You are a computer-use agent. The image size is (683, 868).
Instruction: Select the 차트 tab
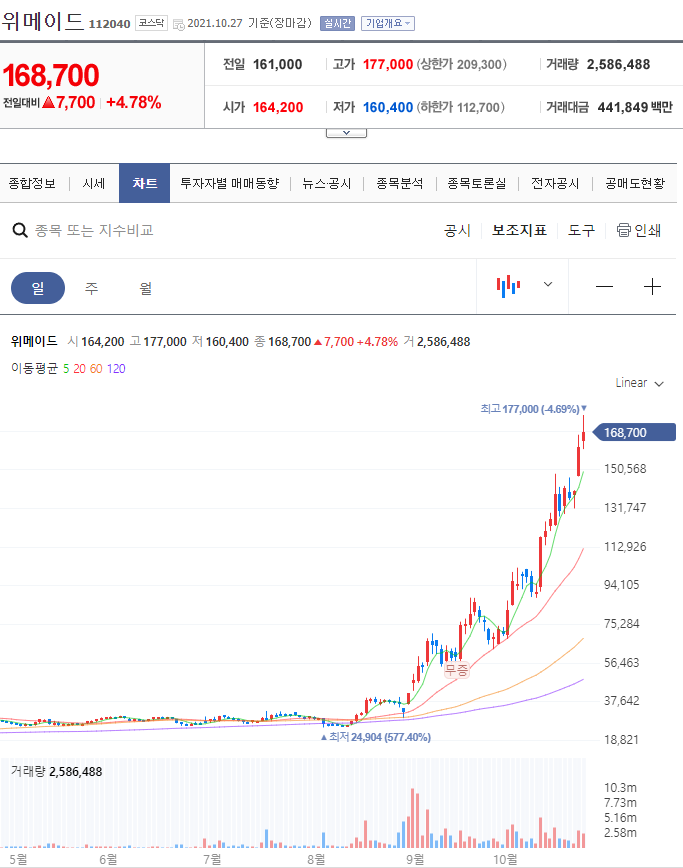(x=144, y=183)
